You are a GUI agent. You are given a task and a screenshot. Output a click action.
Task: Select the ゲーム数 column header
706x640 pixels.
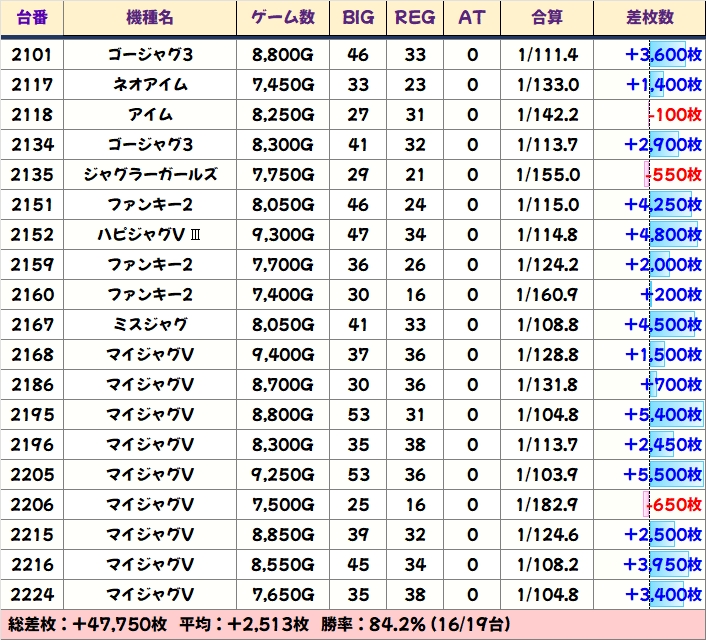(x=283, y=18)
